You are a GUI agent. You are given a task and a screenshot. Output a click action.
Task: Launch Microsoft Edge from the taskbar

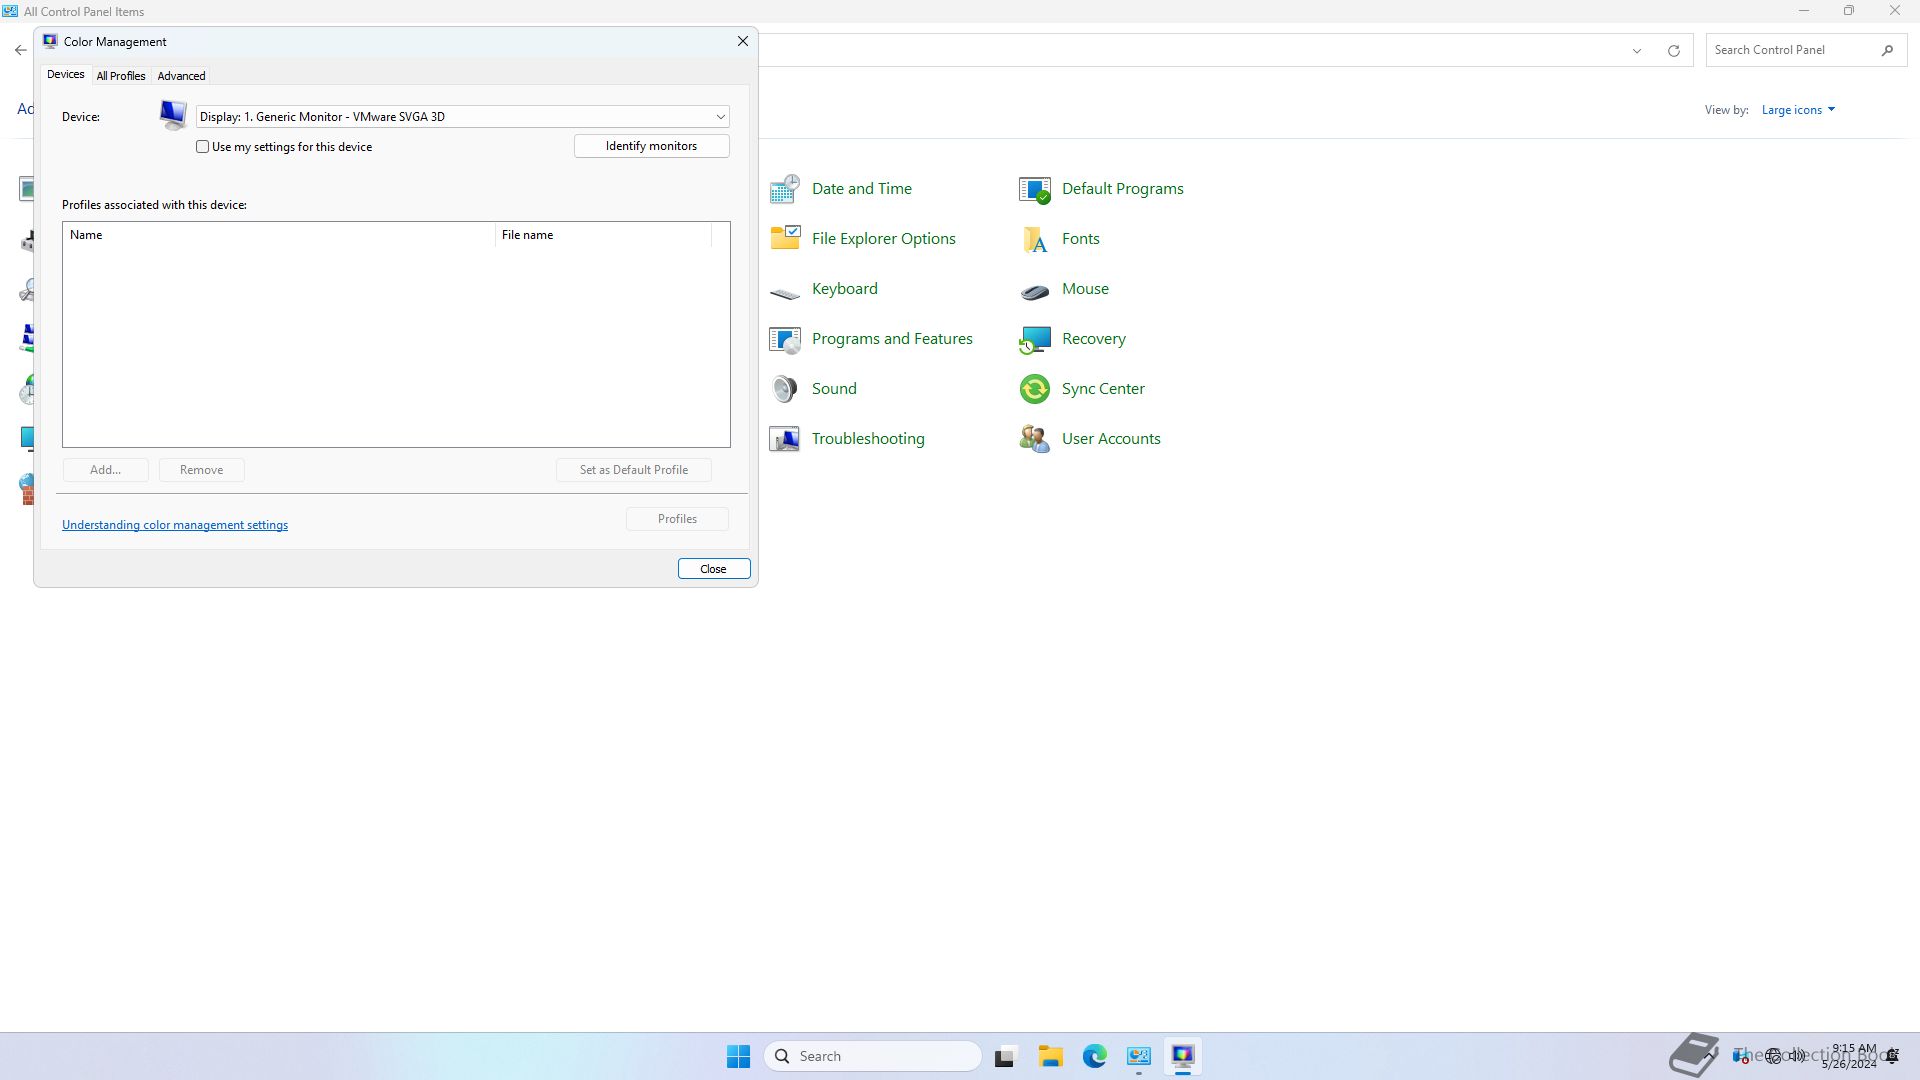tap(1094, 1056)
